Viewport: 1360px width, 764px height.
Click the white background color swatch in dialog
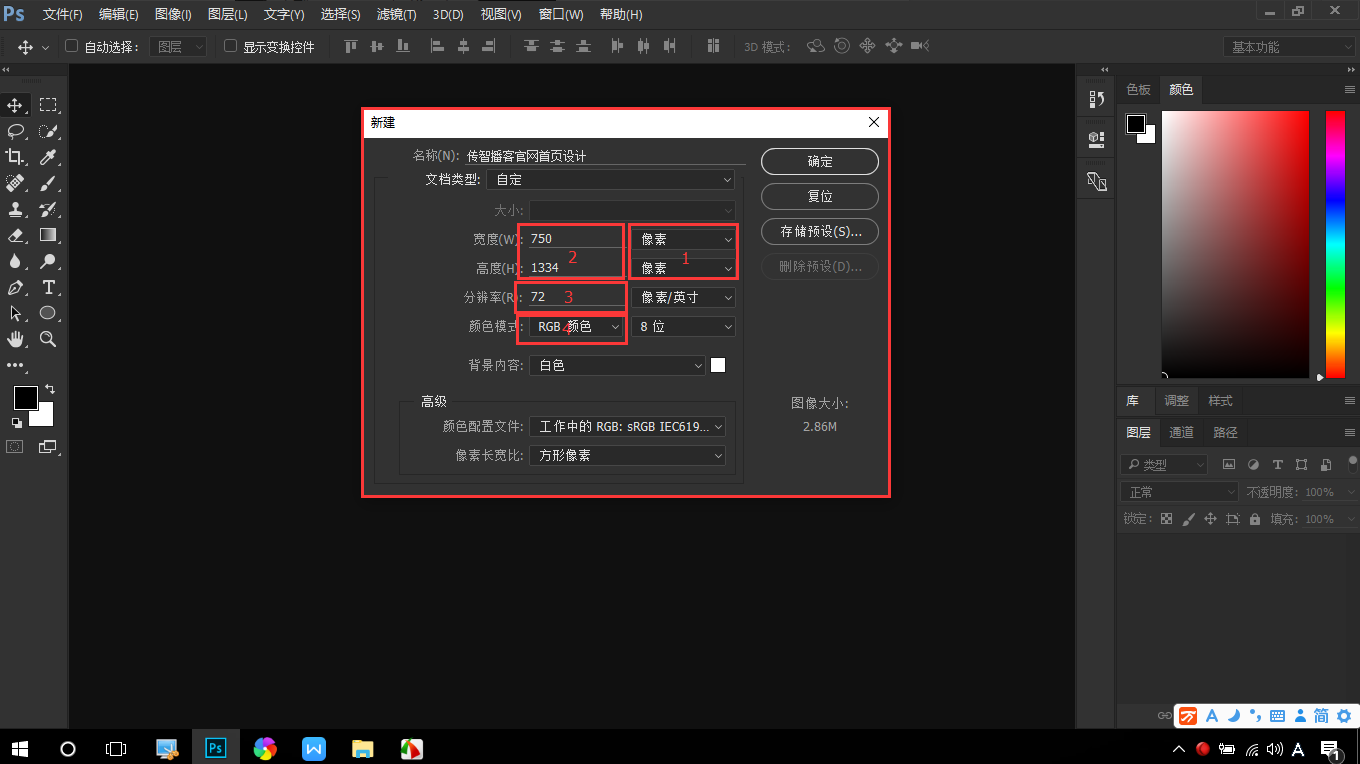click(x=718, y=365)
